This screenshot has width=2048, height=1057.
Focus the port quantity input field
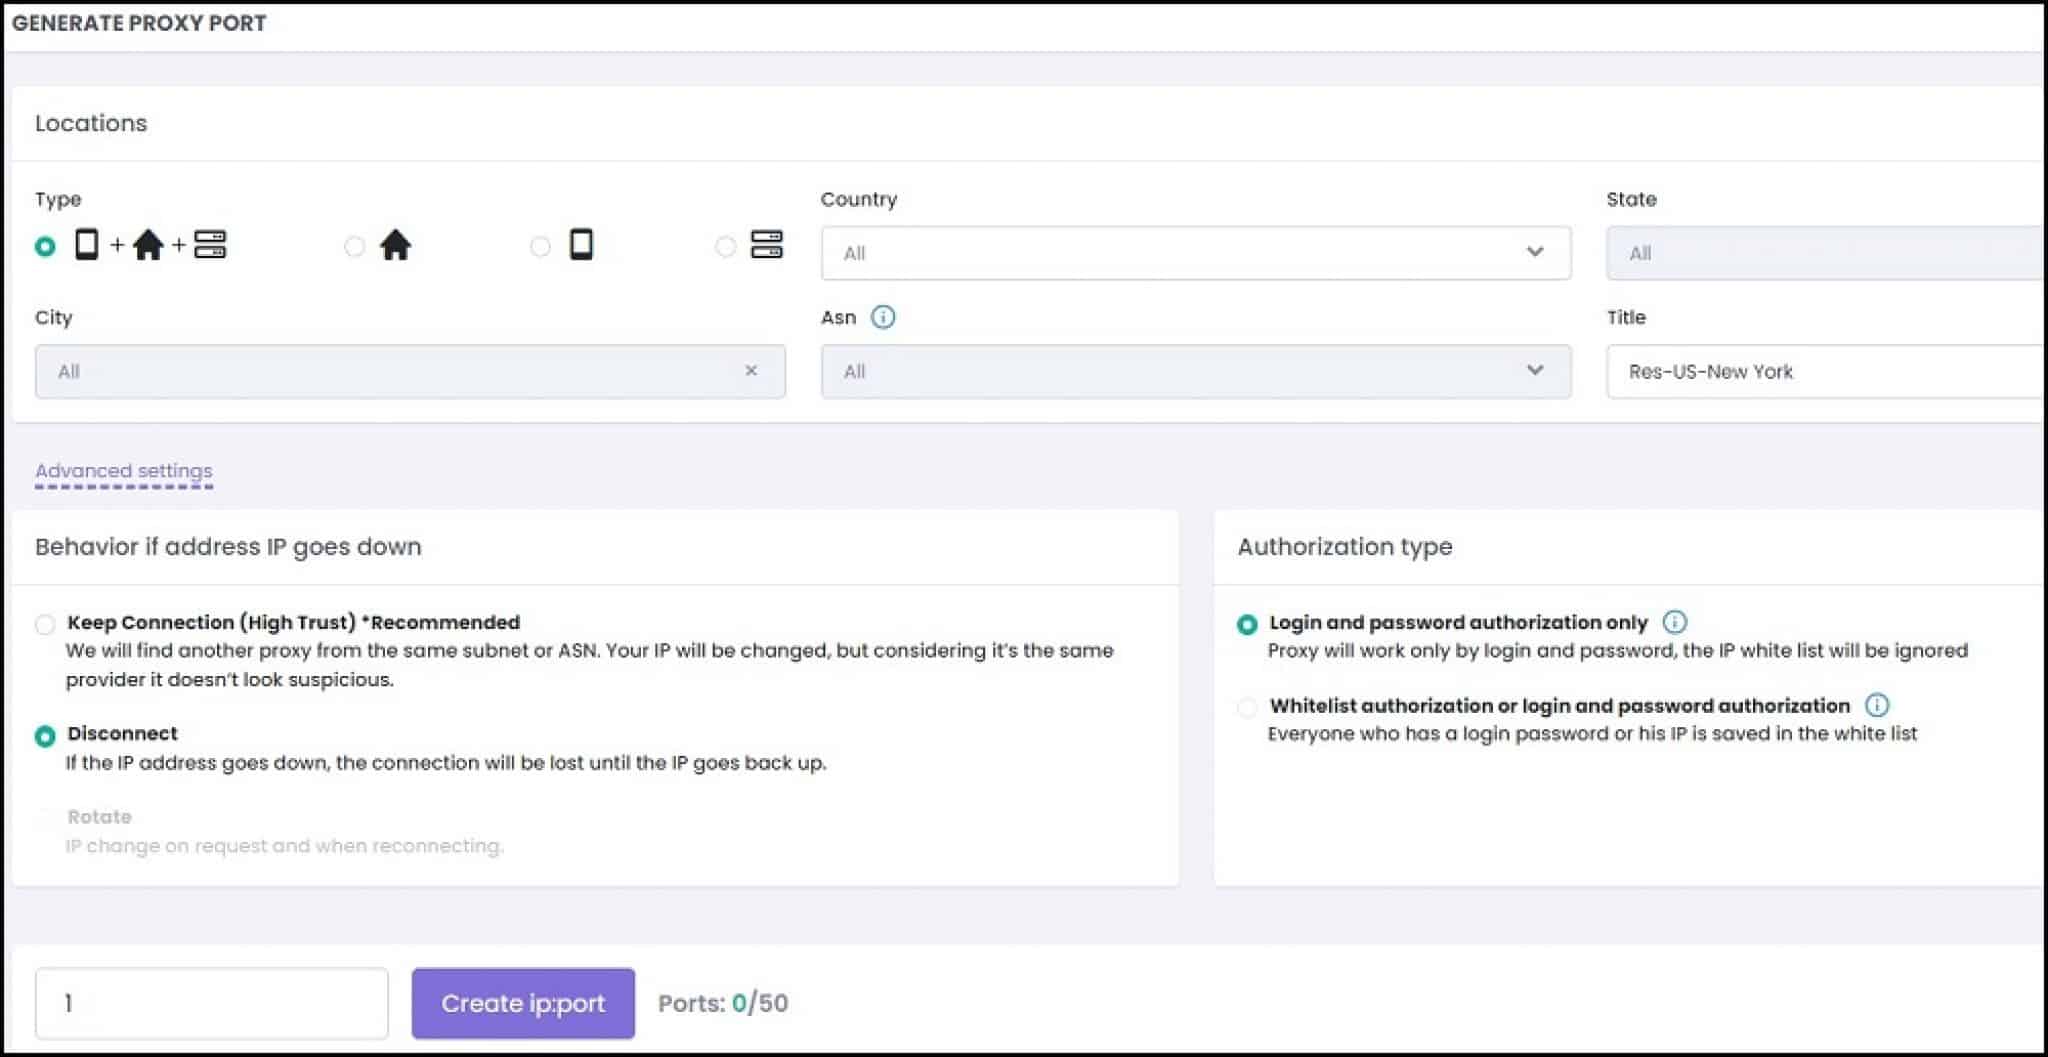point(211,1003)
